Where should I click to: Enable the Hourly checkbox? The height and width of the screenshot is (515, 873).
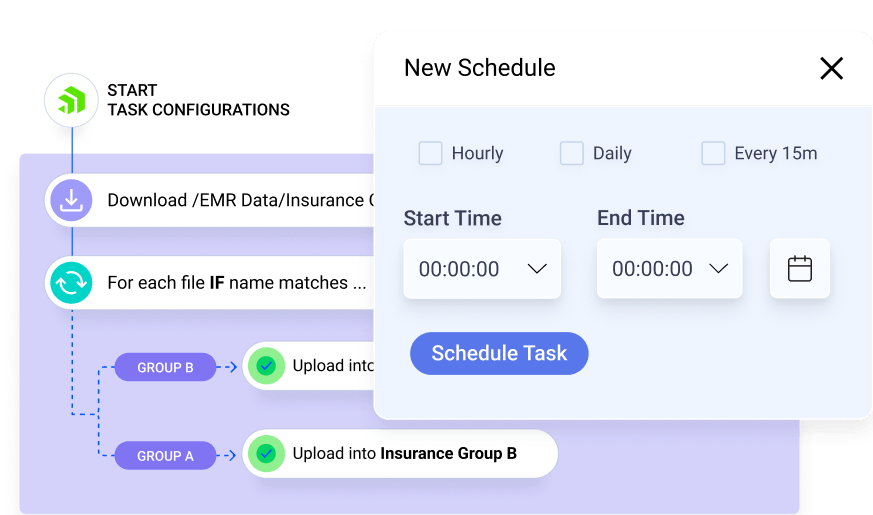[430, 153]
